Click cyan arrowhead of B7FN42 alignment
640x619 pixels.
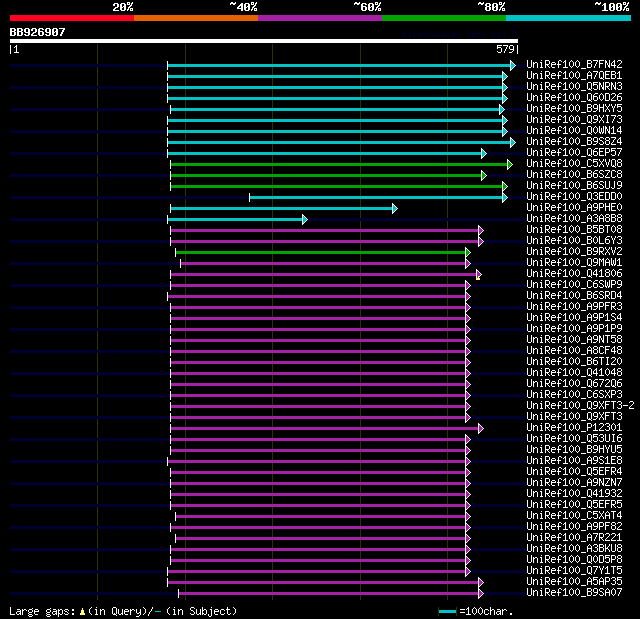pos(513,65)
